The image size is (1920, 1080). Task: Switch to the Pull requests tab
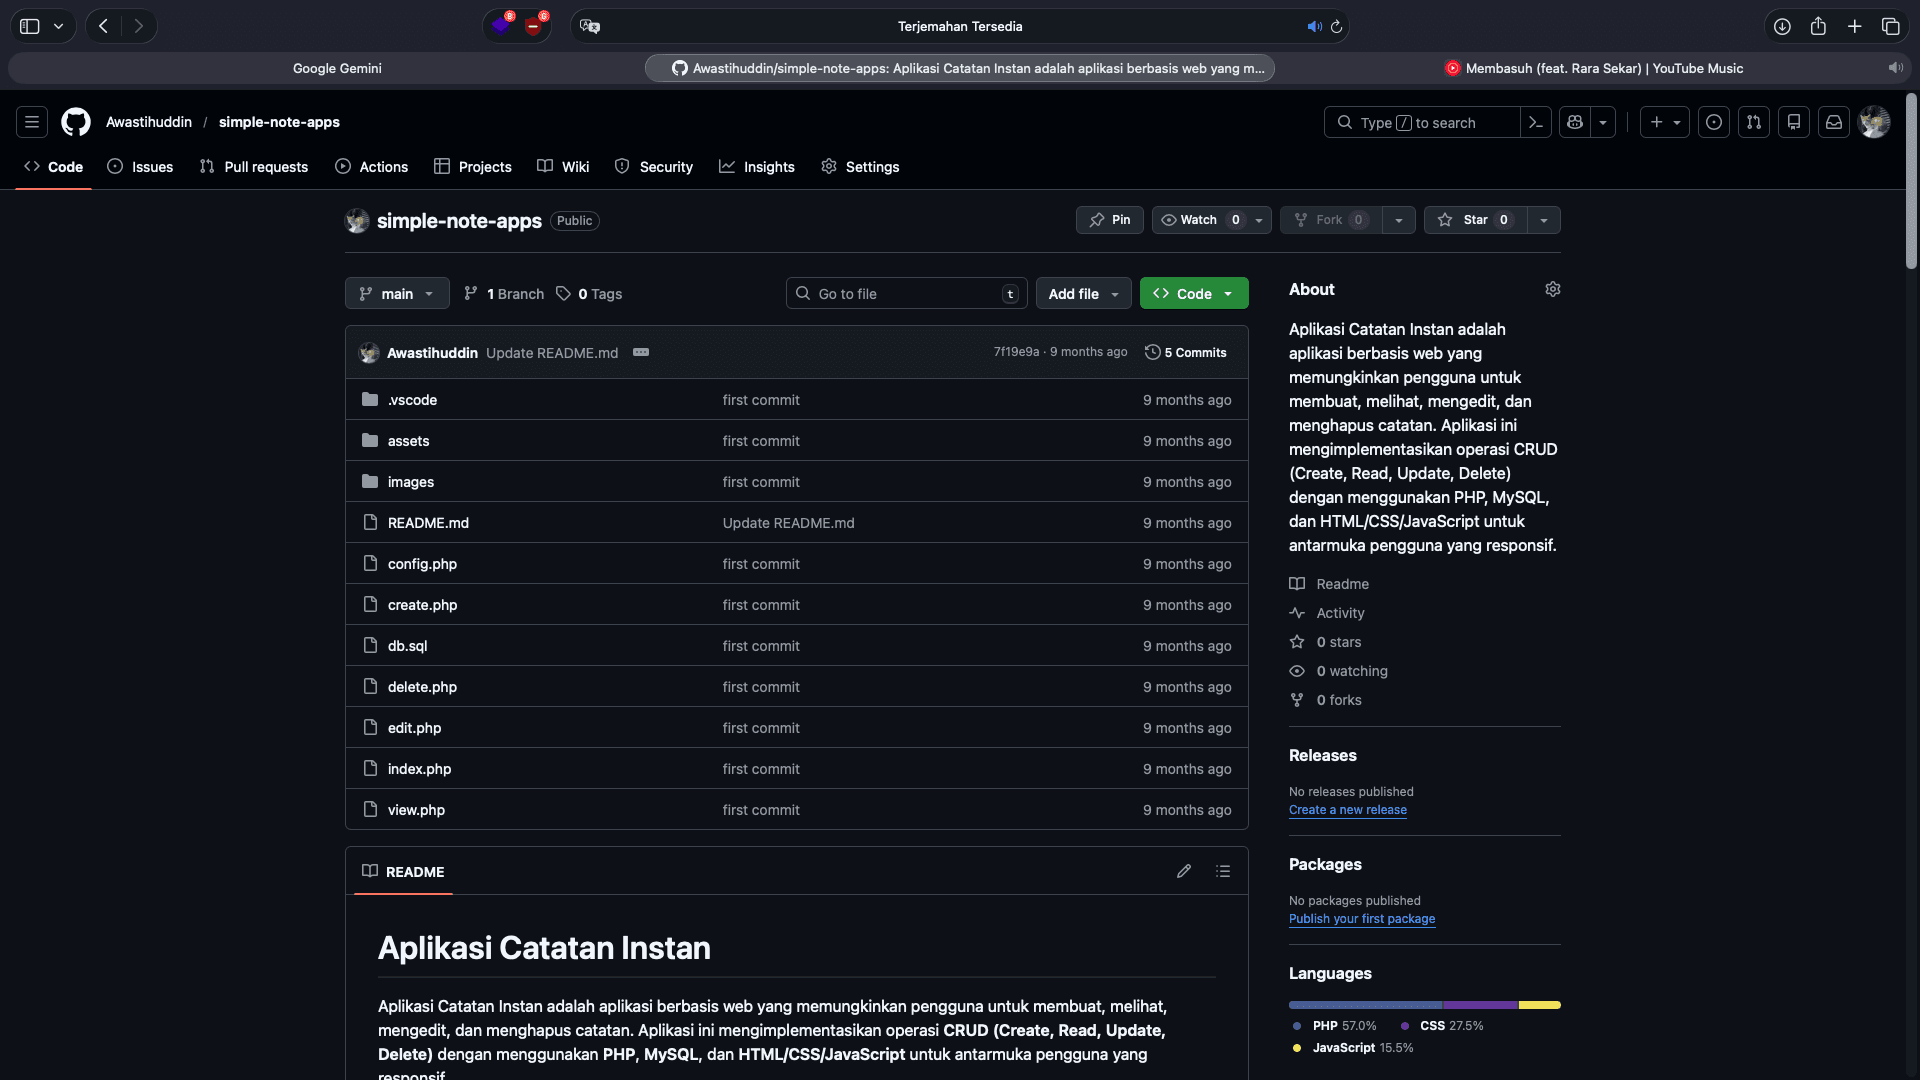click(254, 166)
